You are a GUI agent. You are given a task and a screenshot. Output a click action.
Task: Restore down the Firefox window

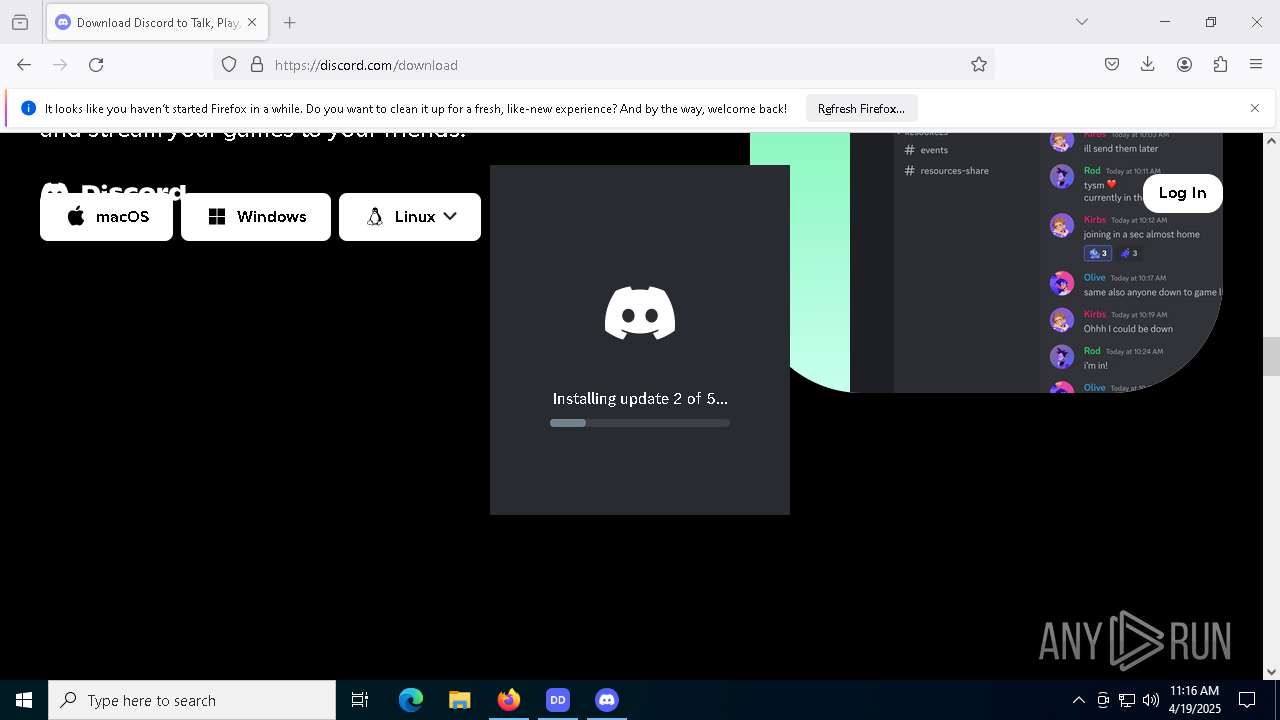[x=1211, y=22]
